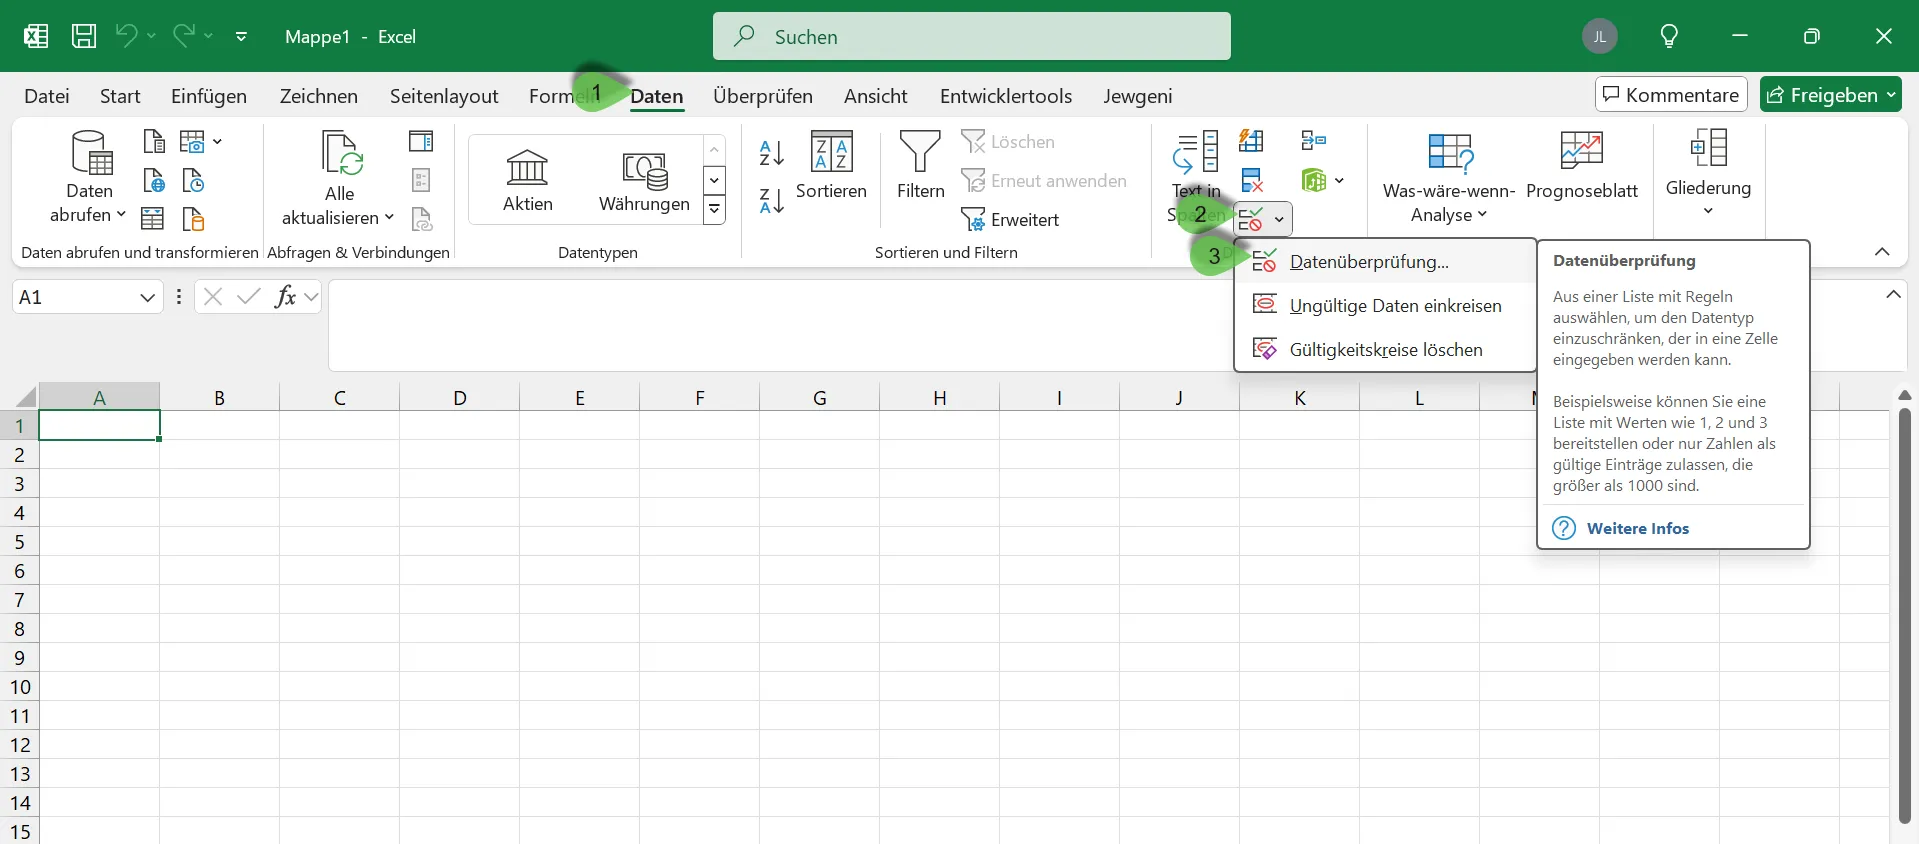Viewport: 1919px width, 844px height.
Task: Click the Flash Fill lightning-grid icon
Action: click(1251, 141)
